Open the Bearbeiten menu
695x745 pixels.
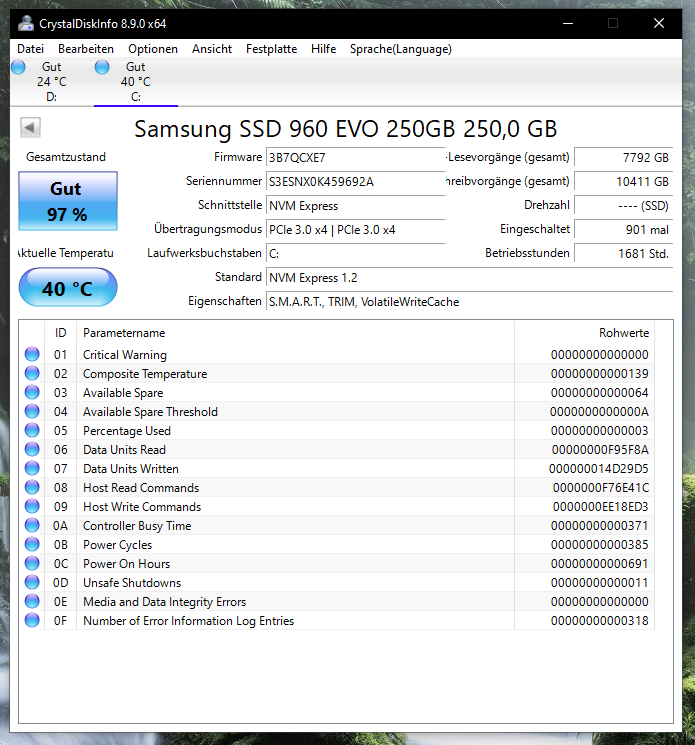[x=86, y=49]
